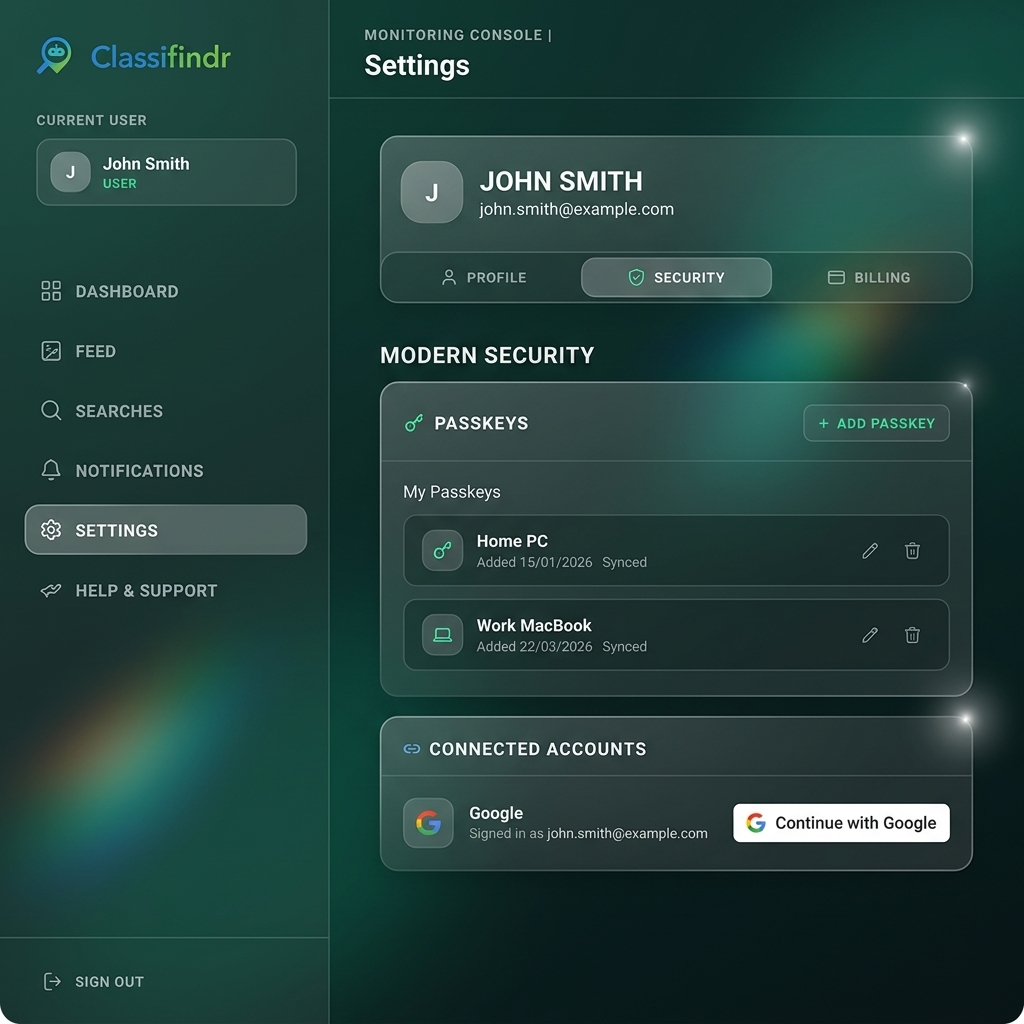Click the USER role label

(120, 184)
